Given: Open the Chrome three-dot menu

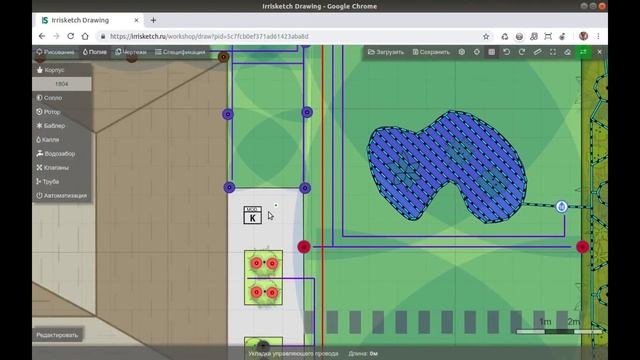Looking at the screenshot, I should click(x=598, y=36).
